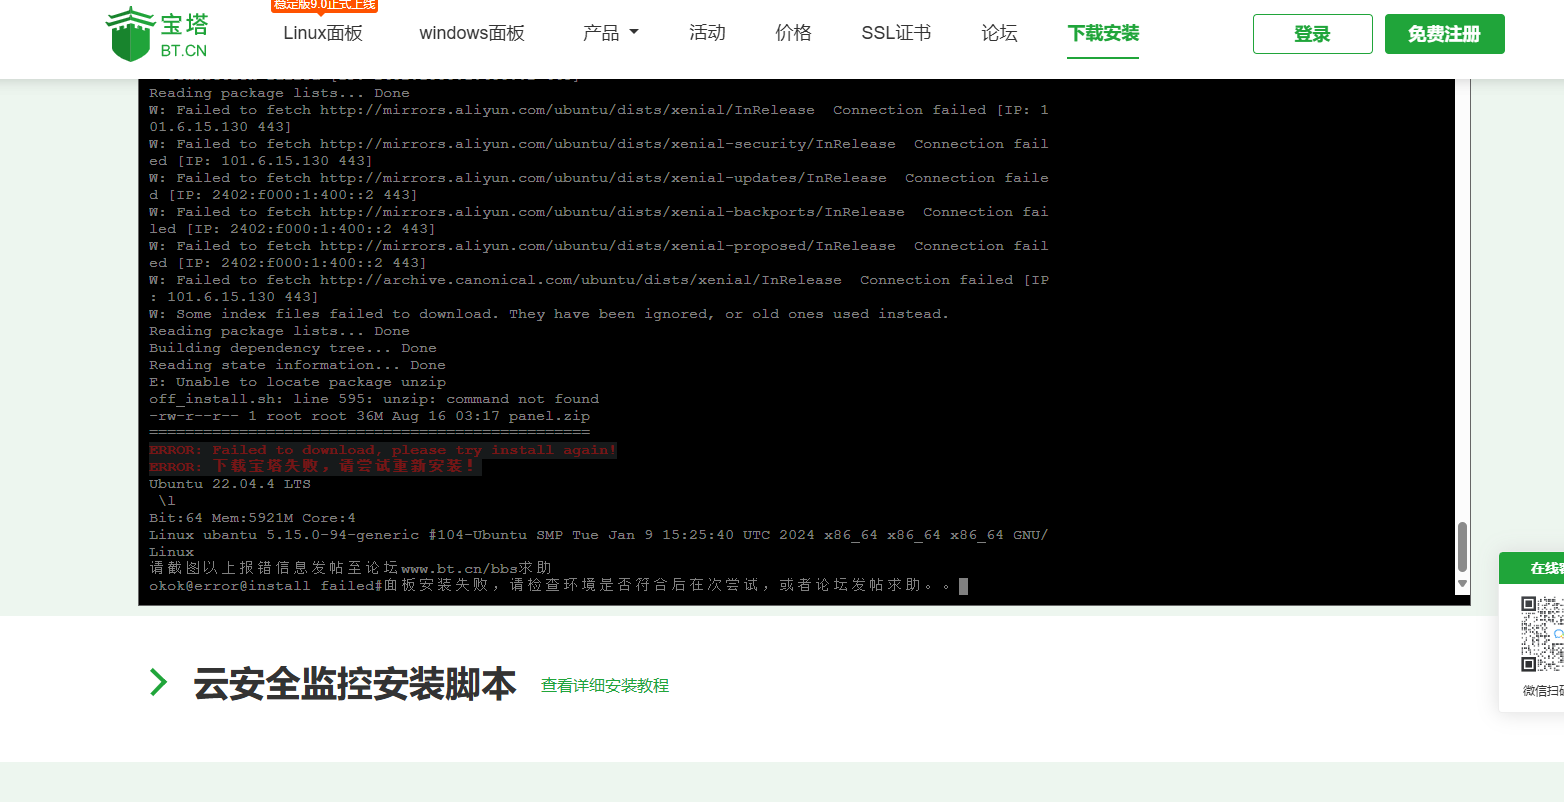Screen dimensions: 1564x802
Task: Open the SSL证书 page
Action: (896, 33)
